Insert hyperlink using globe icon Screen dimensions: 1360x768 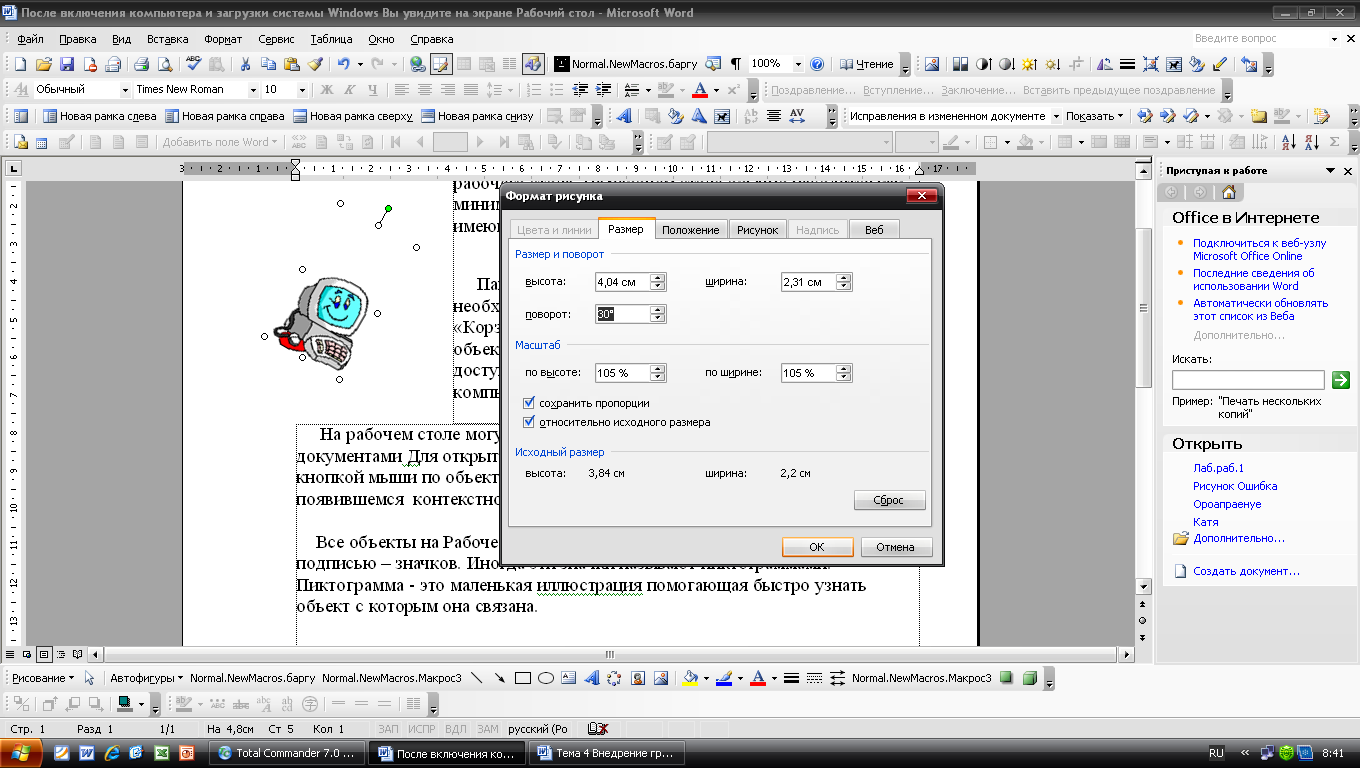click(417, 64)
